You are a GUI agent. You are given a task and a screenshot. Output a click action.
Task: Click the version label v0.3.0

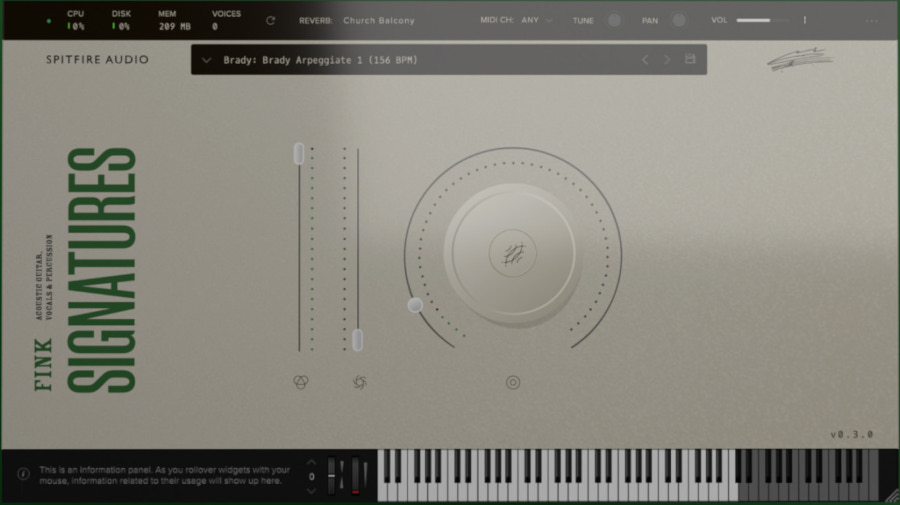(x=852, y=434)
